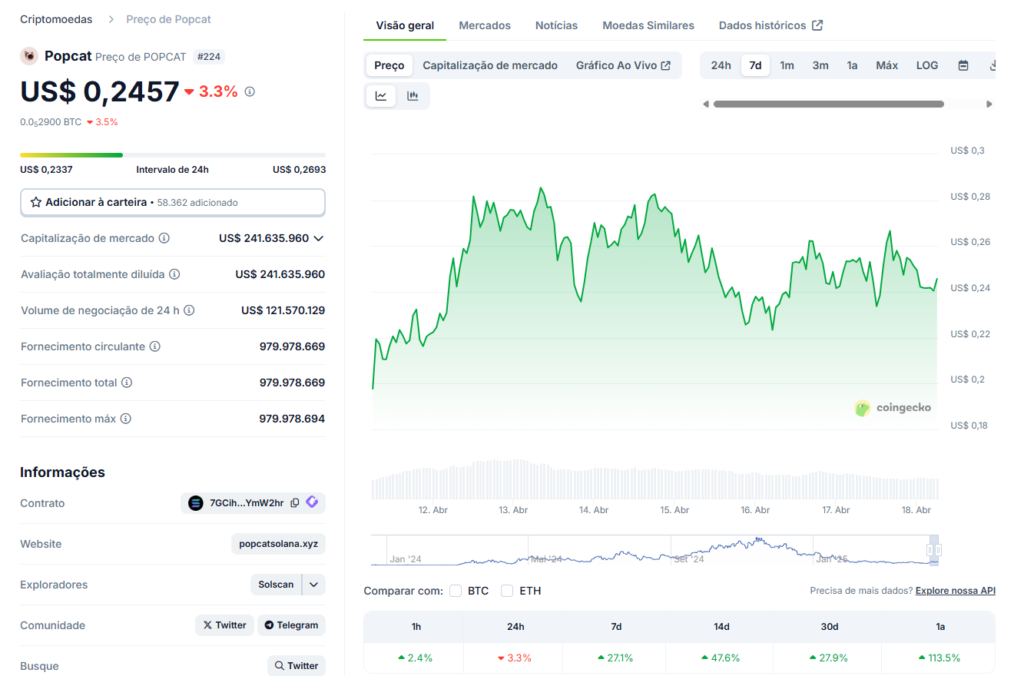Click the mini history overview chart

[x=653, y=550]
